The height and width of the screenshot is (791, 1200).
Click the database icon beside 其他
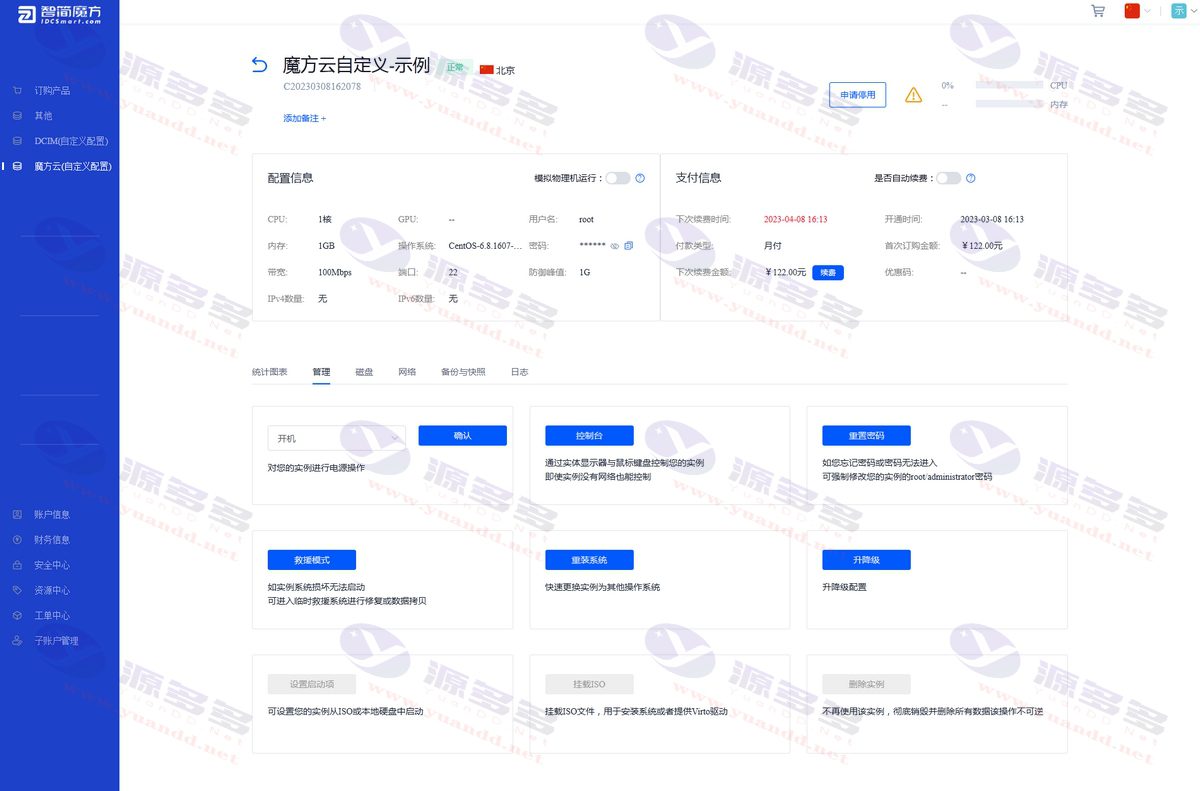point(17,116)
